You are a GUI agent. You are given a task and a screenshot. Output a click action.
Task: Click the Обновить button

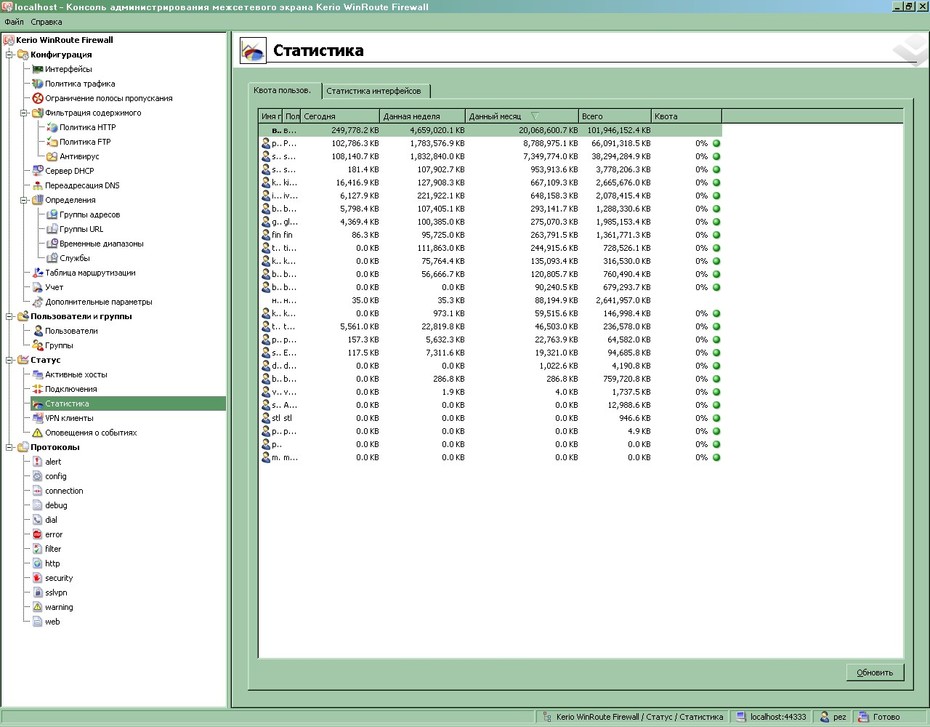[875, 672]
